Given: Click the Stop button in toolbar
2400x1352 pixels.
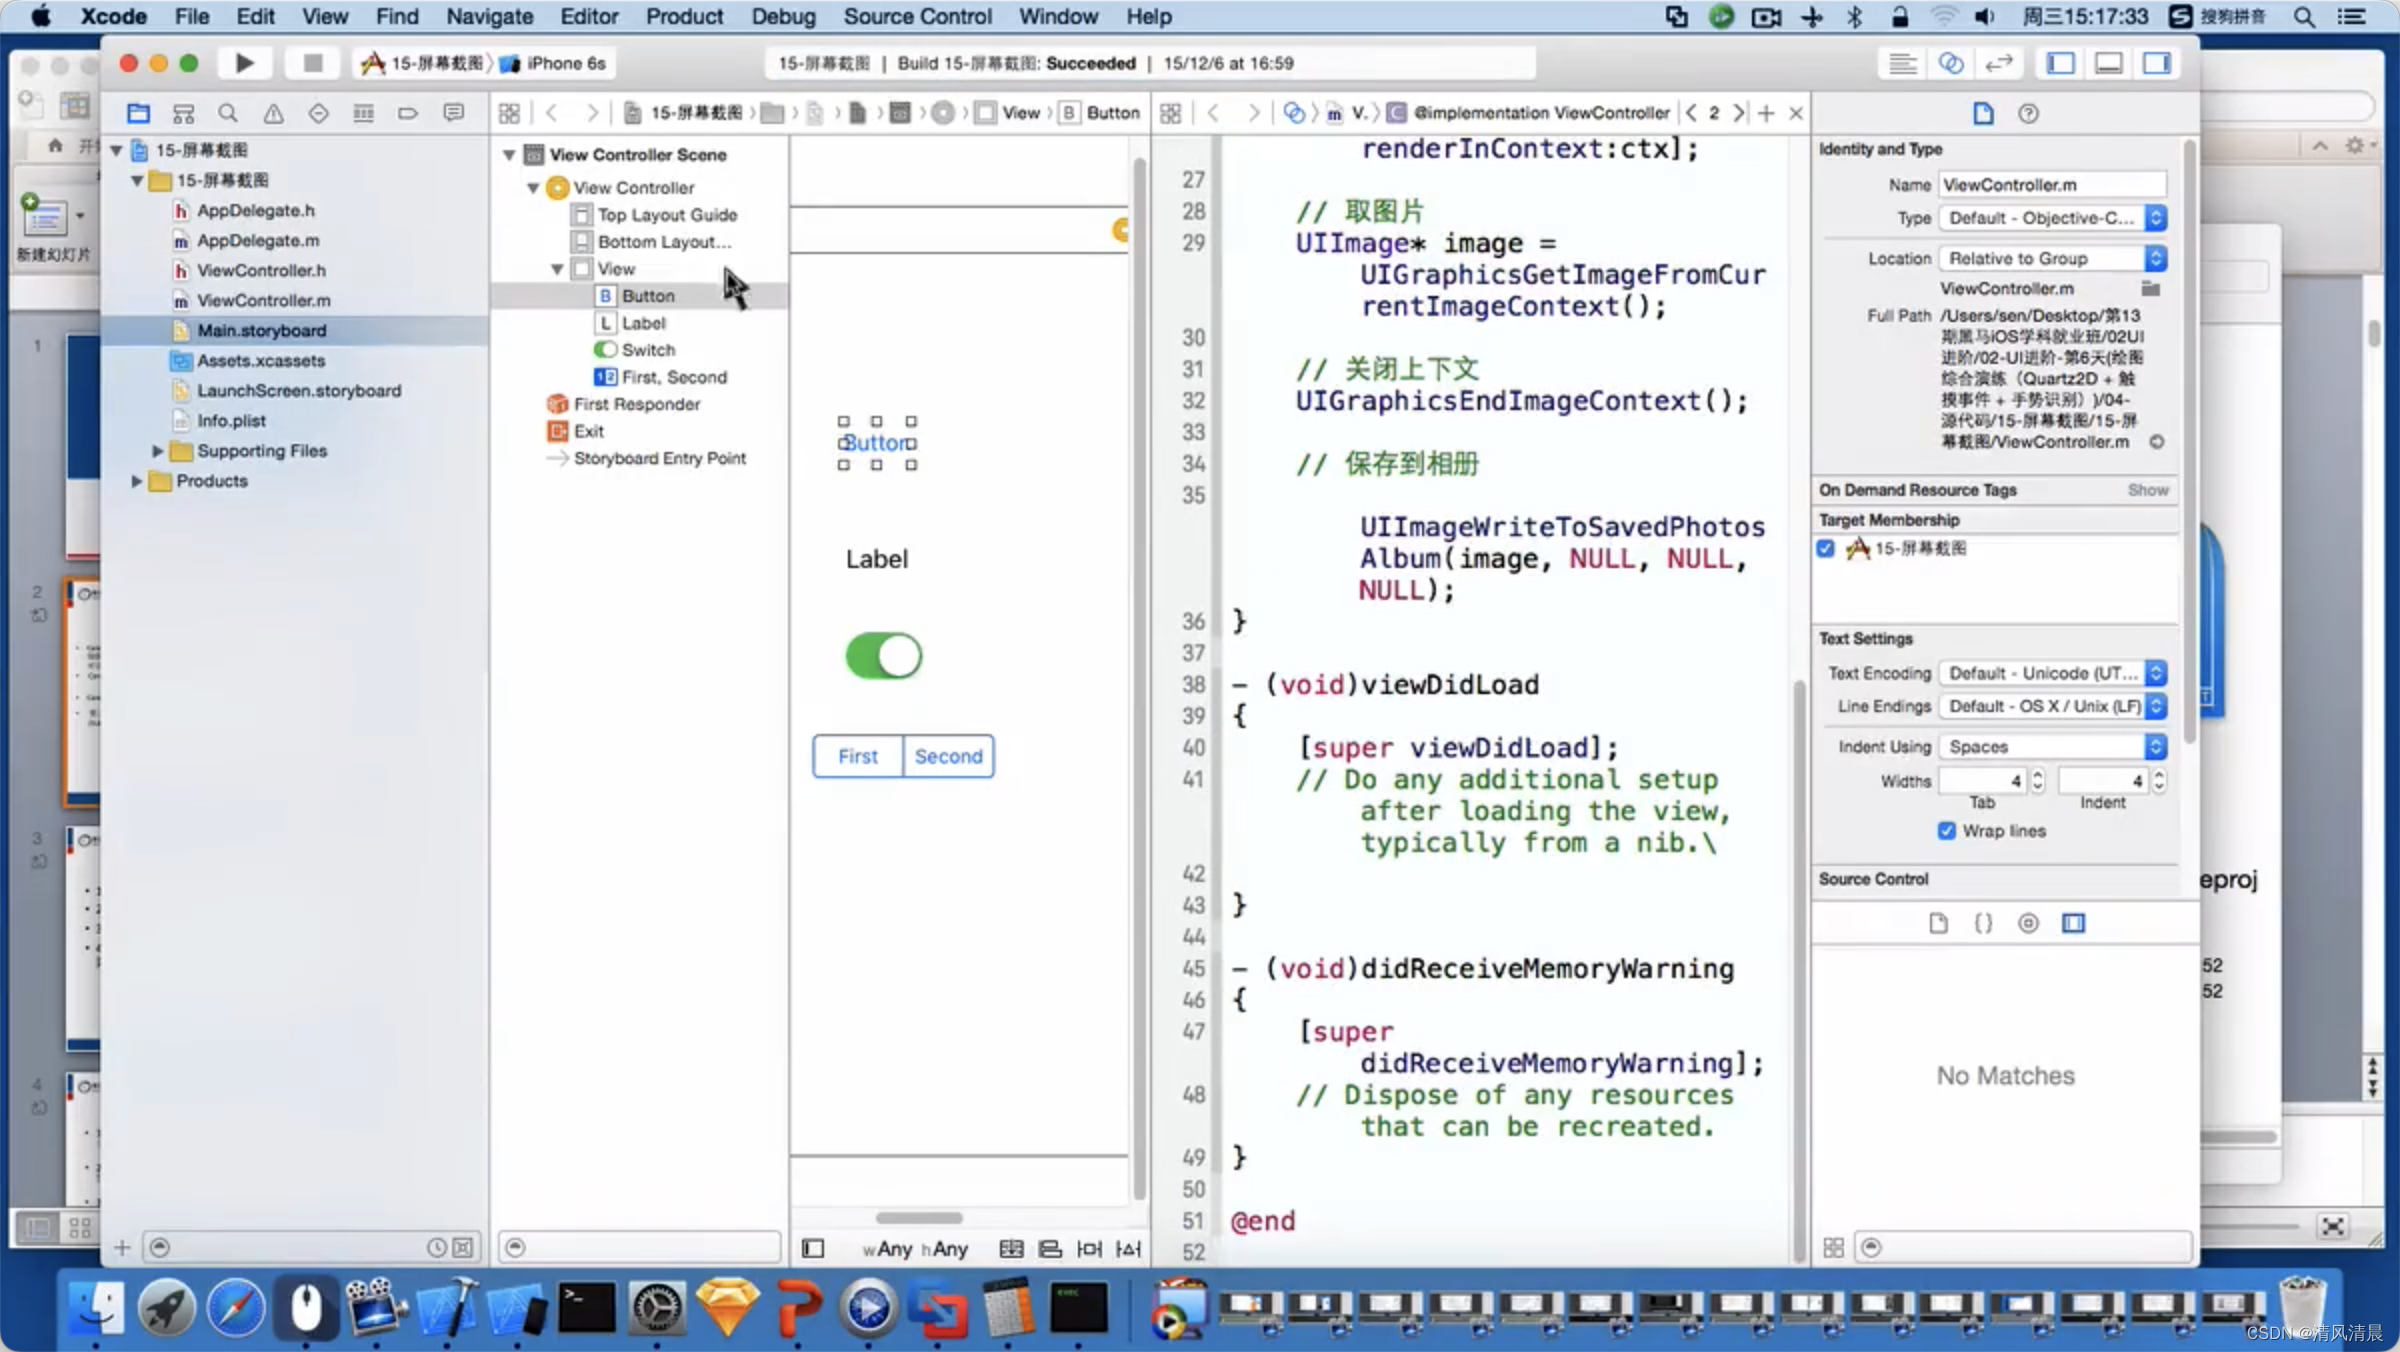Looking at the screenshot, I should tap(312, 63).
